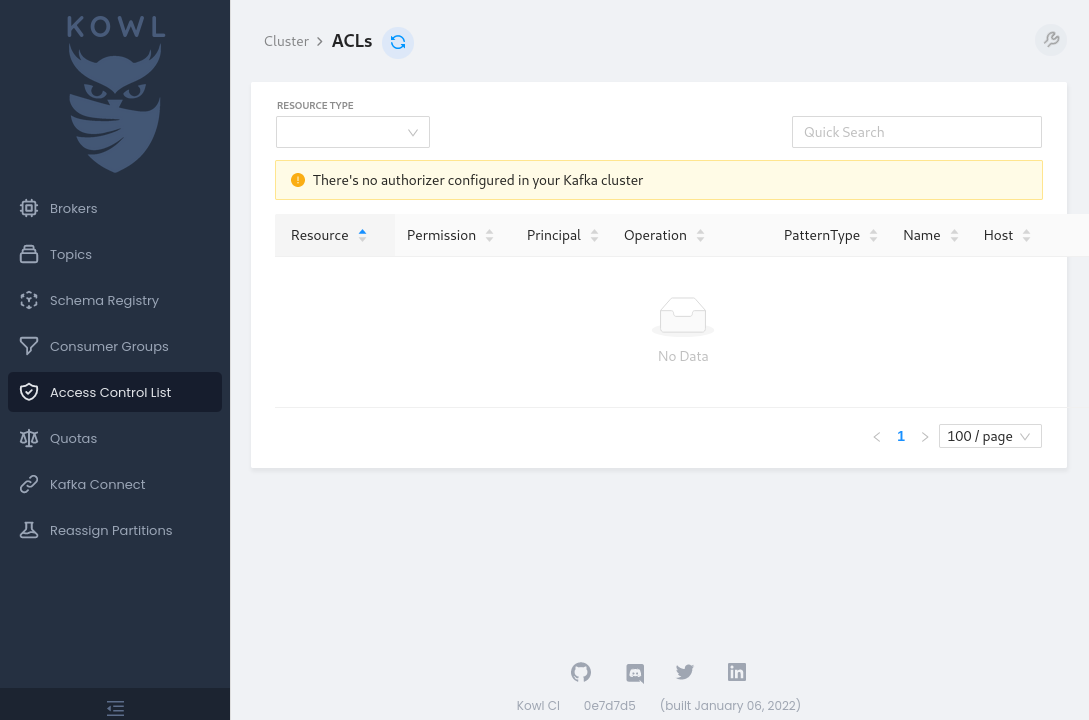This screenshot has height=720, width=1089.
Task: Select page 1 in pagination
Action: point(901,436)
